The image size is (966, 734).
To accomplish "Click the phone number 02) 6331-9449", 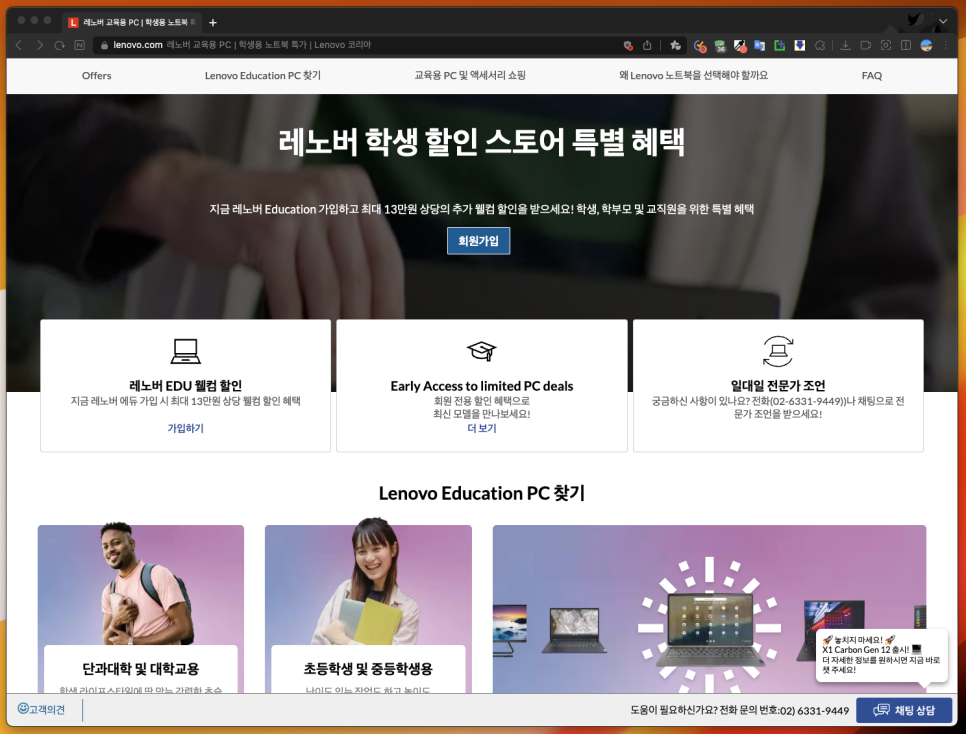I will click(814, 711).
